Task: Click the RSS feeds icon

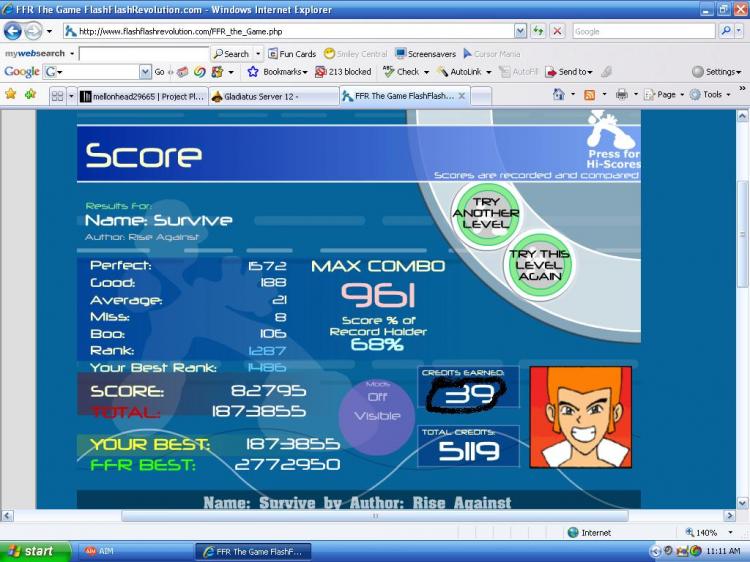Action: click(590, 95)
